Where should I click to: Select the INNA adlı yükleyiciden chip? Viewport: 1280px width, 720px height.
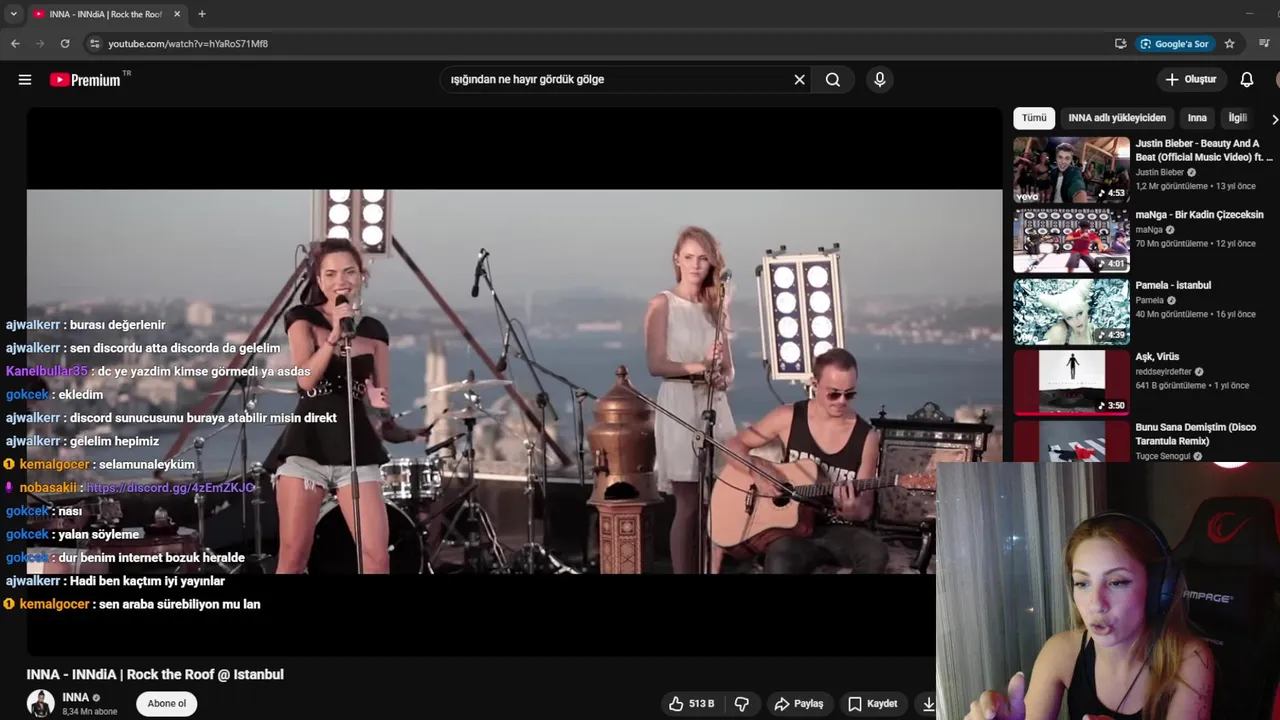[x=1117, y=118]
